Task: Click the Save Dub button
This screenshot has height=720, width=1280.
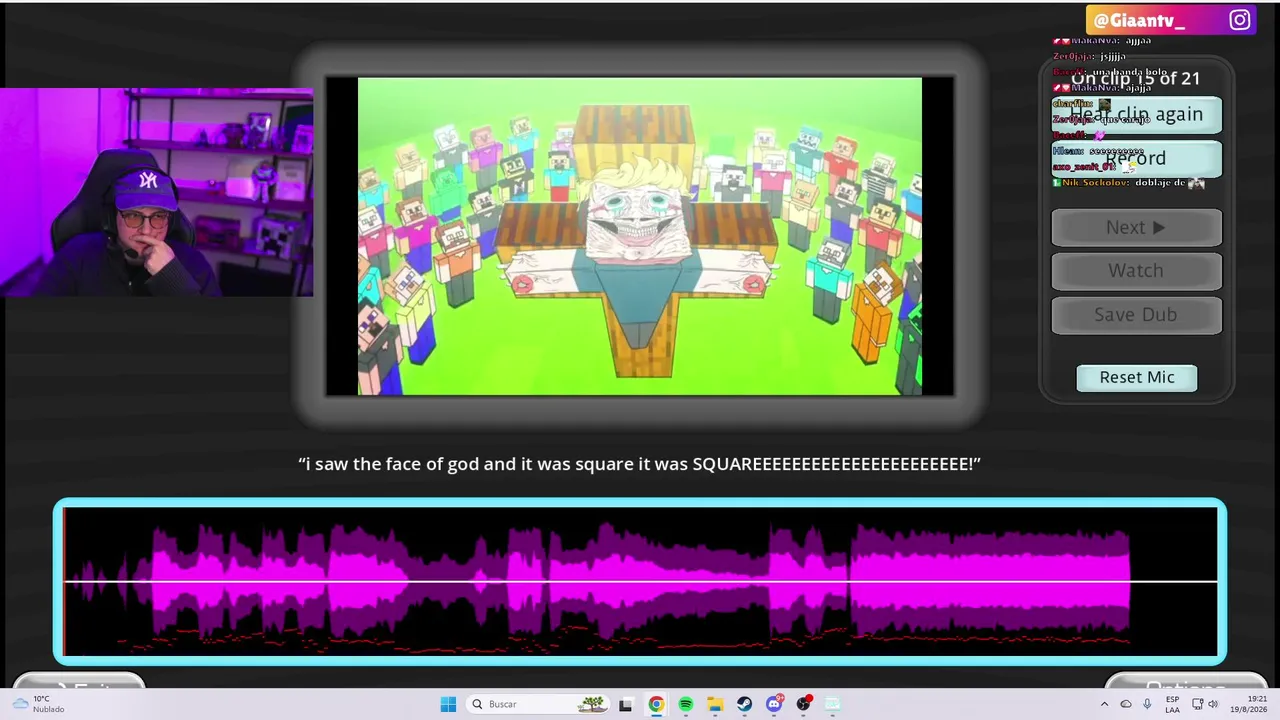Action: click(1136, 315)
